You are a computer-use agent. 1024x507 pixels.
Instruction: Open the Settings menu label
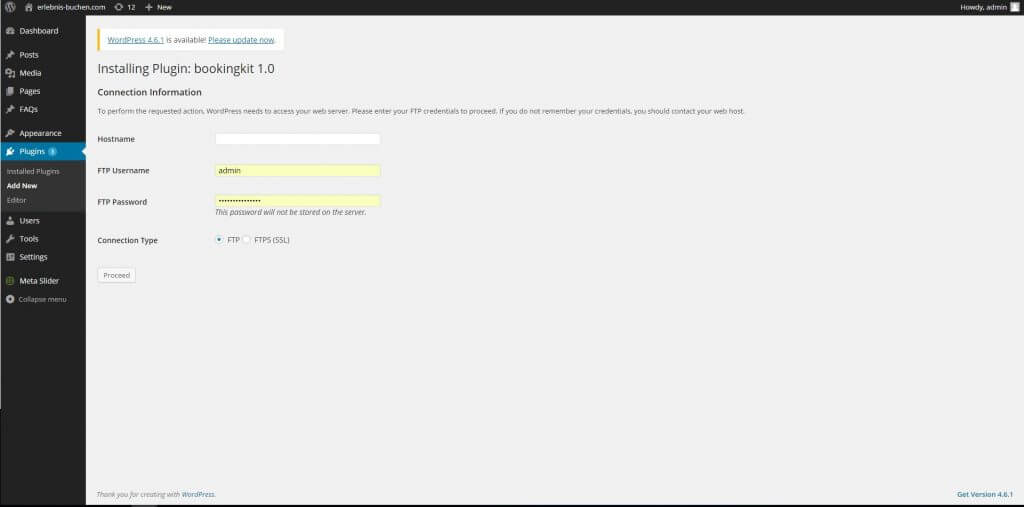click(x=33, y=257)
